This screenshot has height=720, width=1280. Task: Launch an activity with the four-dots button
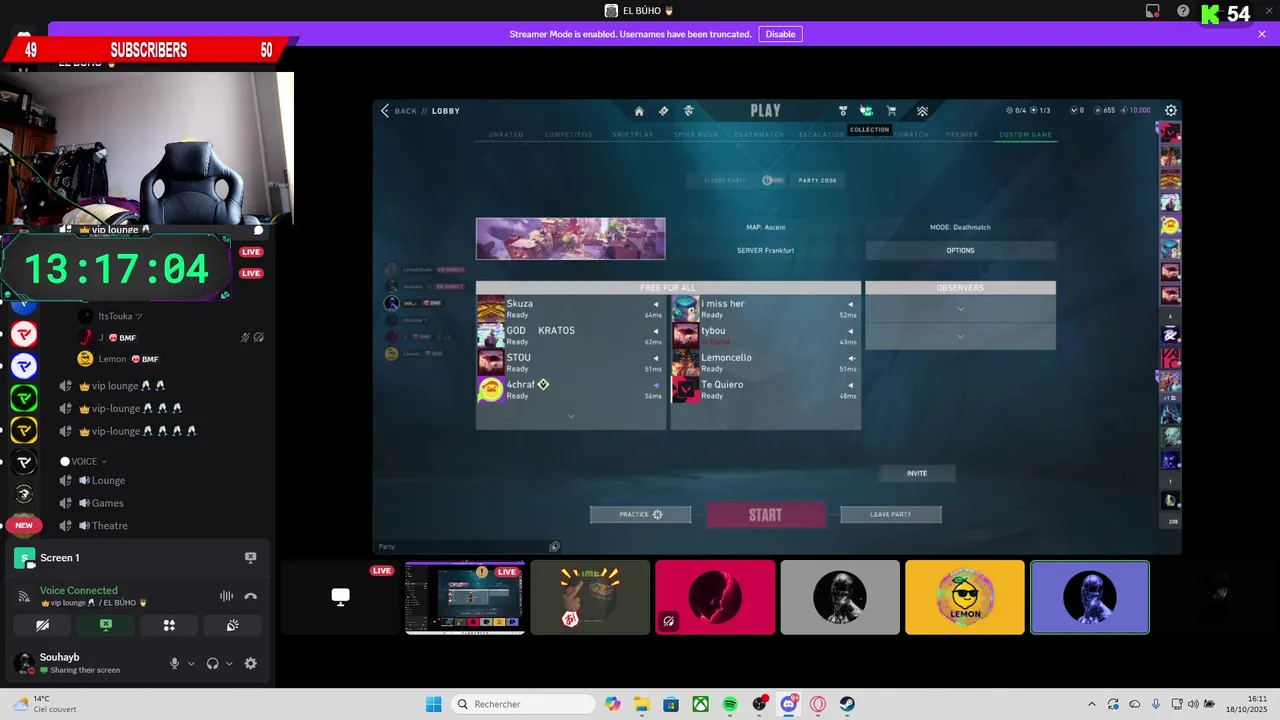(x=169, y=625)
